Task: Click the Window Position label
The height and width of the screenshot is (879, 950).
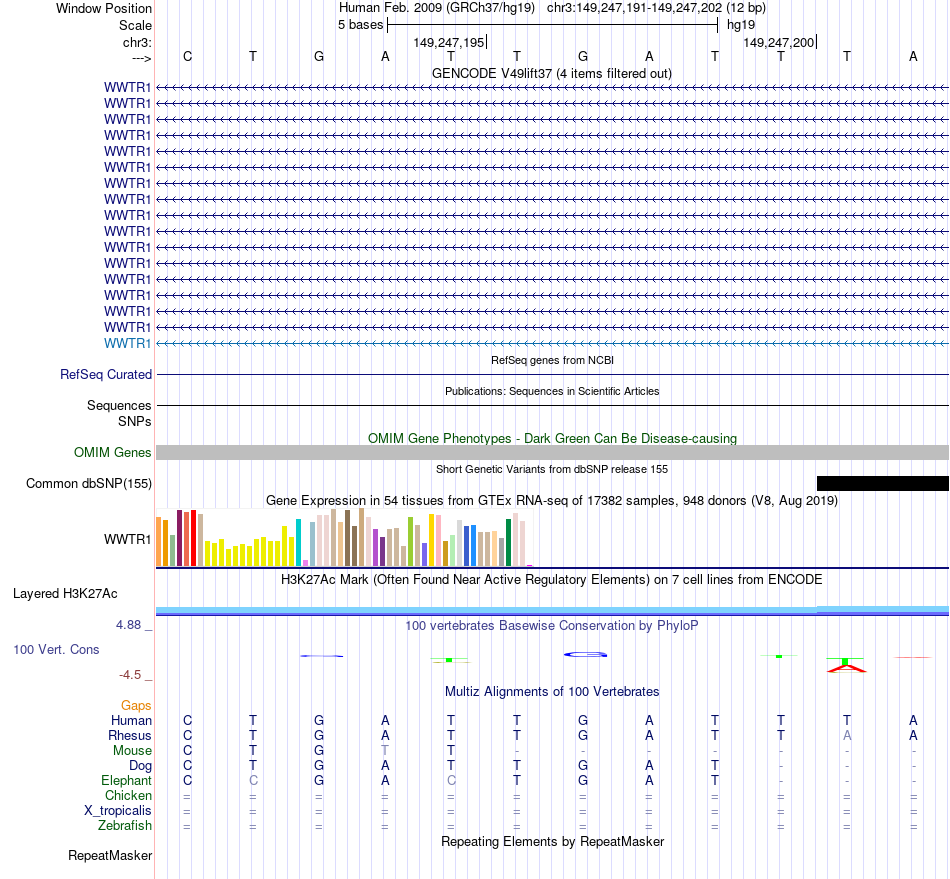Action: tap(104, 8)
